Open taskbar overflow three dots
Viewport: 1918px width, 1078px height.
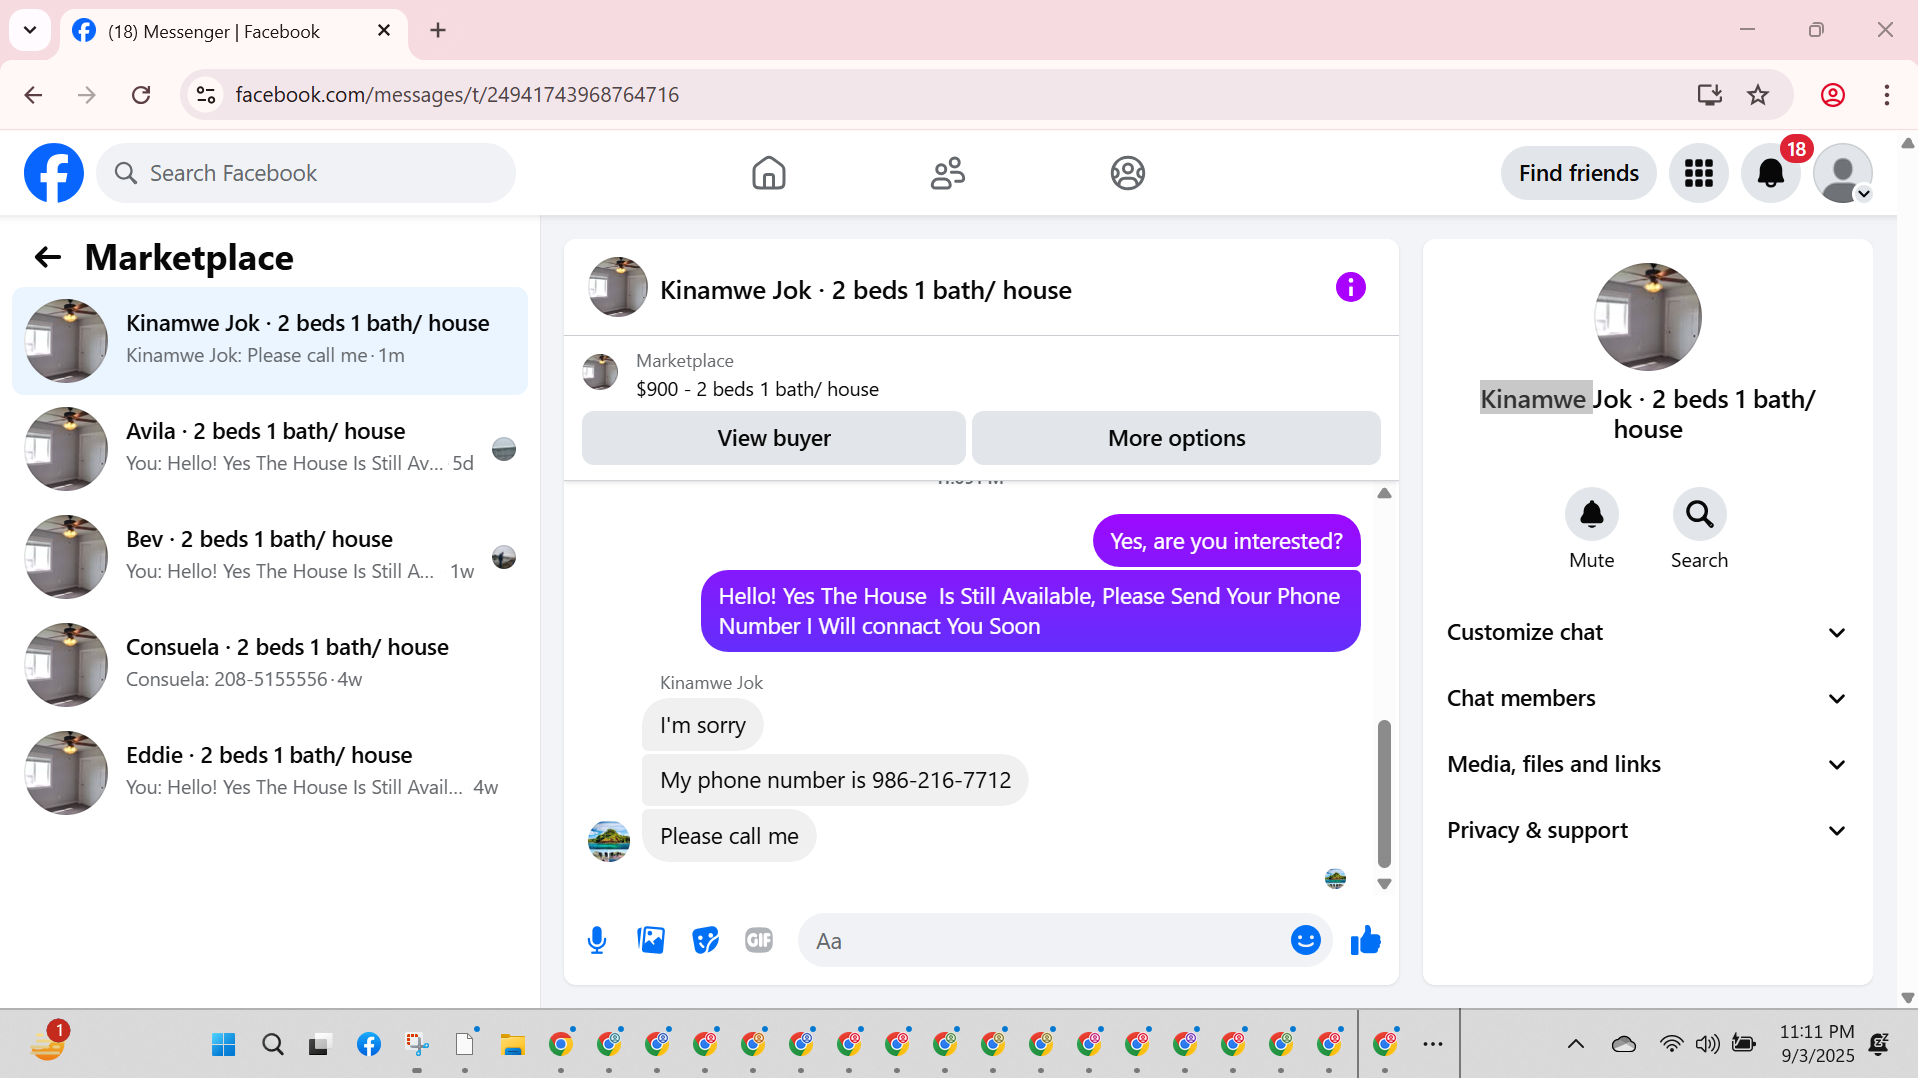click(1432, 1044)
